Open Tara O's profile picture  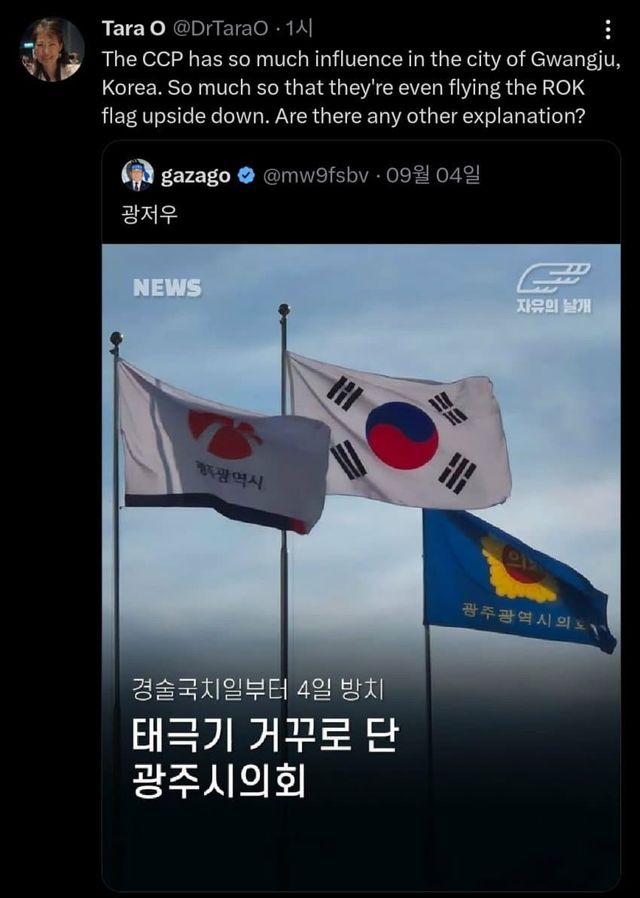pos(52,49)
